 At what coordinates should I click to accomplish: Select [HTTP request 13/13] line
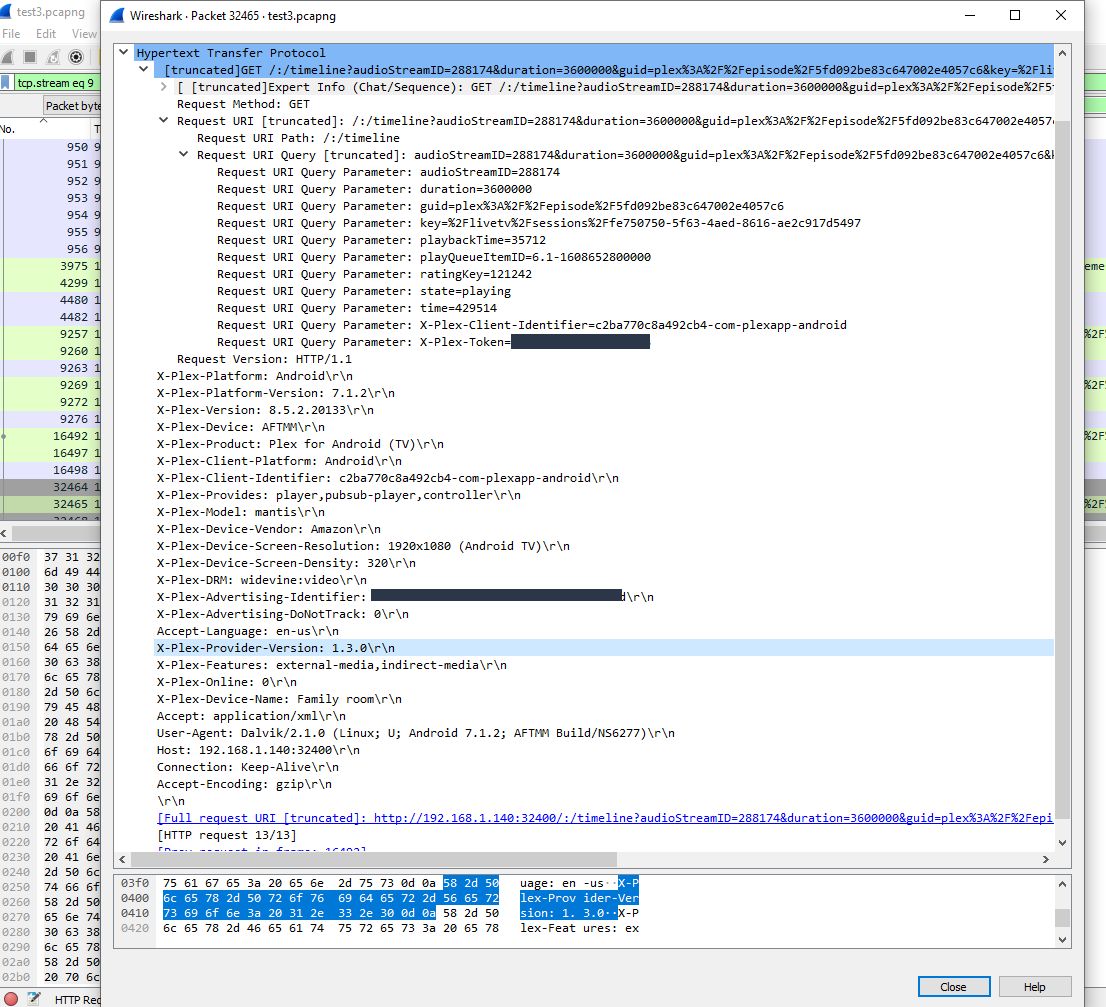226,835
